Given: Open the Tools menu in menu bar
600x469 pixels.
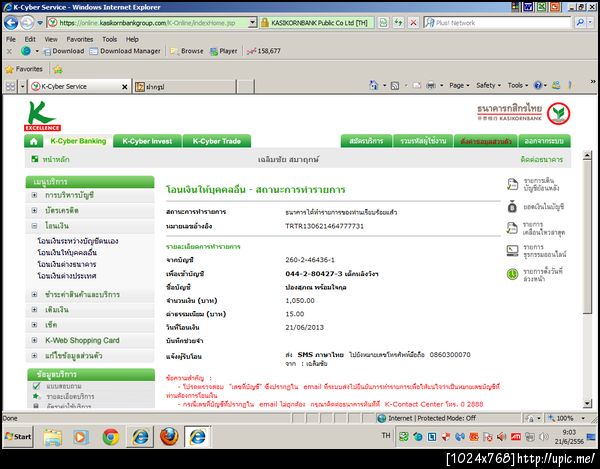Looking at the screenshot, I should click(109, 39).
